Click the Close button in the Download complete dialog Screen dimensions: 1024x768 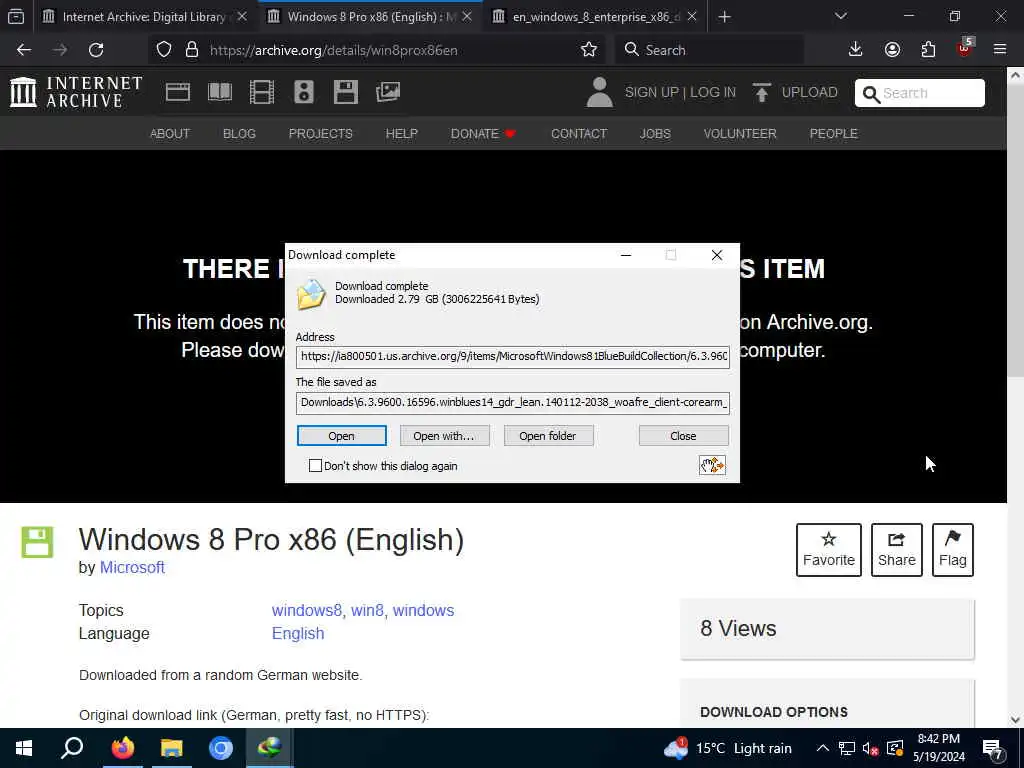[x=683, y=436]
